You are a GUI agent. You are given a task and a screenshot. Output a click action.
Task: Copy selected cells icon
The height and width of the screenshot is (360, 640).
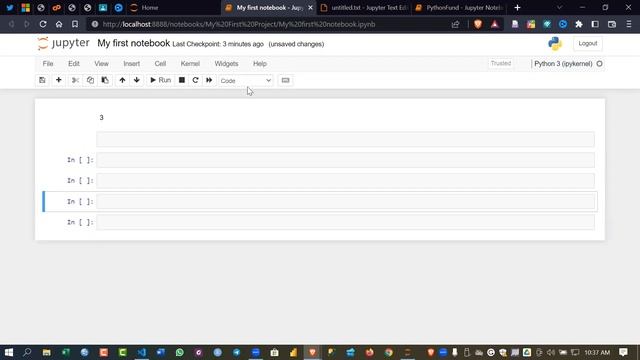[x=90, y=80]
